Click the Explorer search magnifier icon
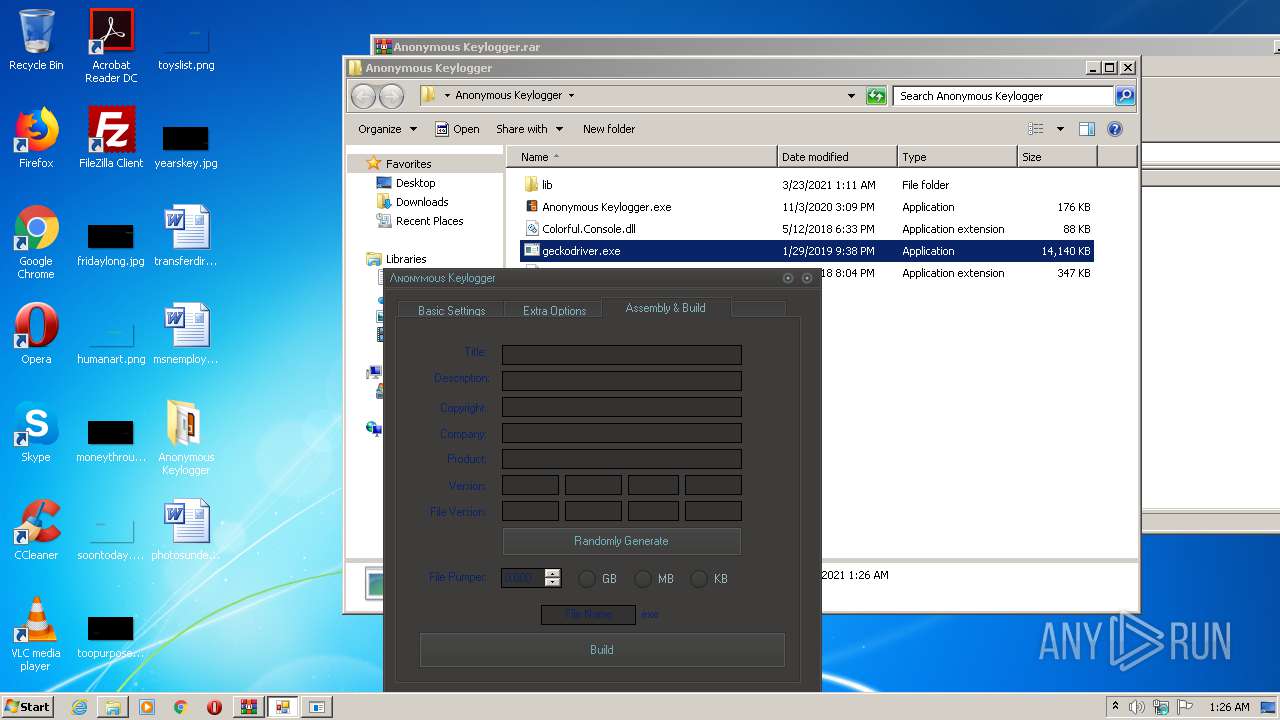 pyautogui.click(x=1125, y=96)
